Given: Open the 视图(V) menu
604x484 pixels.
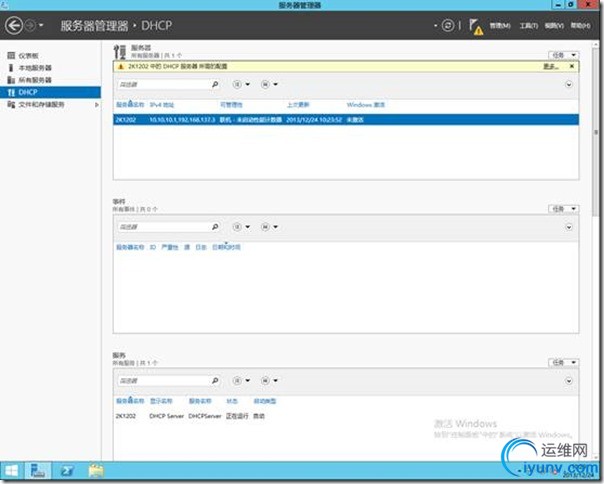Looking at the screenshot, I should [554, 26].
